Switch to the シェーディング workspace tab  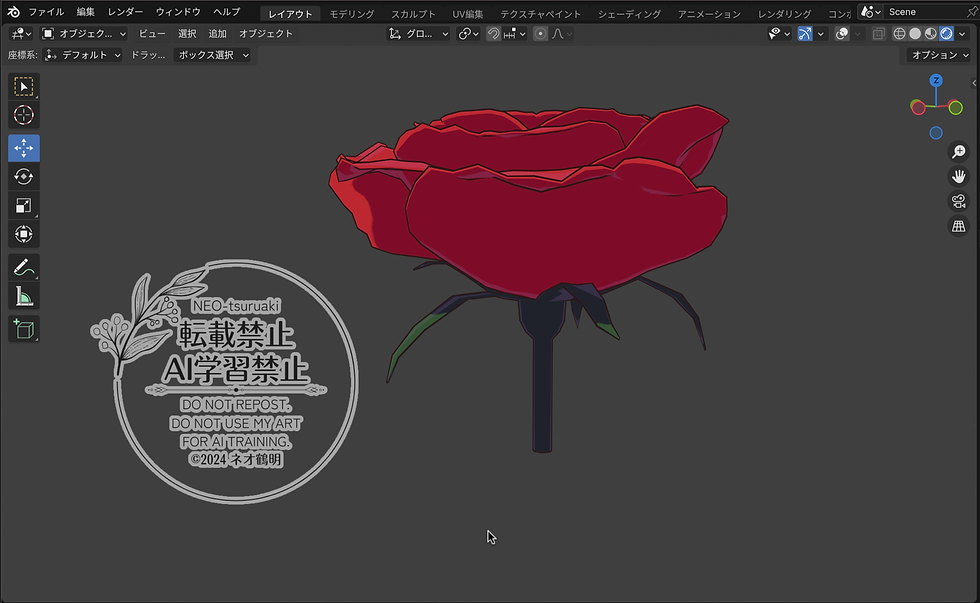(x=629, y=13)
